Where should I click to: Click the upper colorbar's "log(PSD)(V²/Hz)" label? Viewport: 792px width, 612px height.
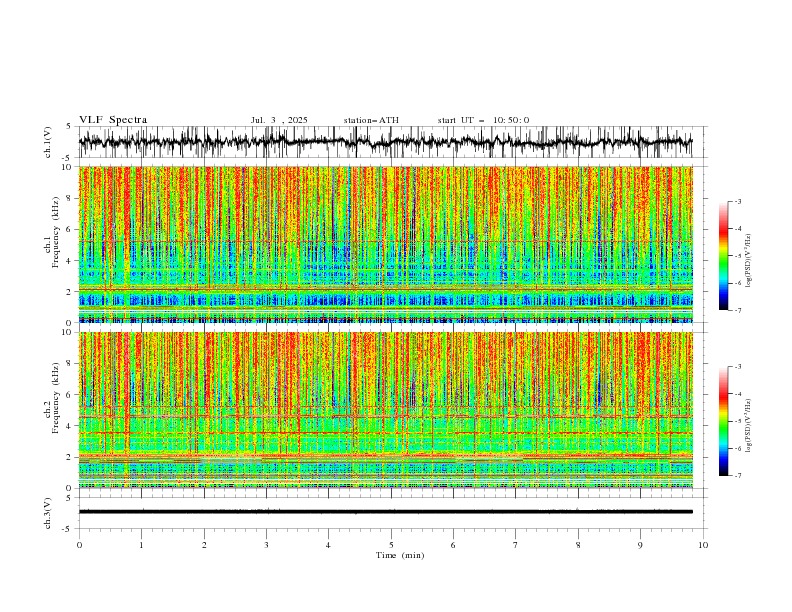(x=748, y=261)
